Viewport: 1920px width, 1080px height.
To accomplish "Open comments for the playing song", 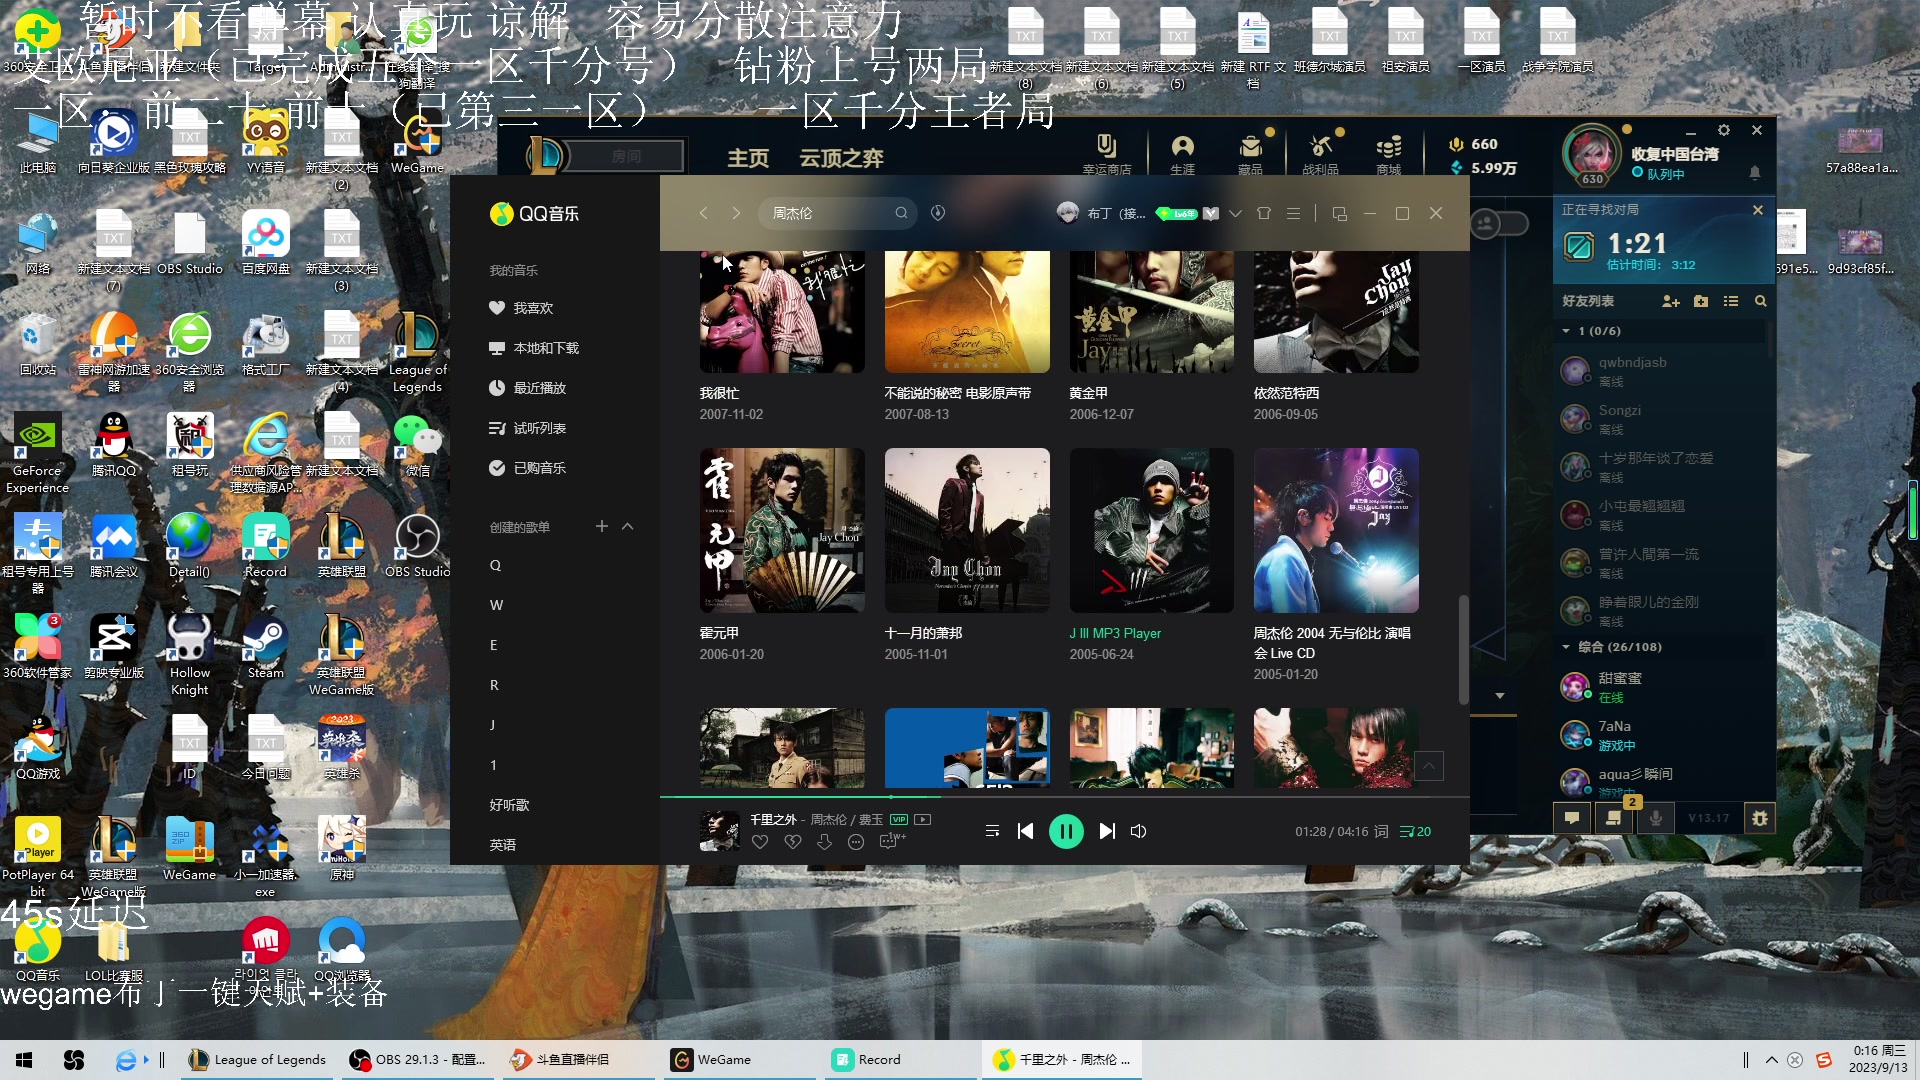I will [x=891, y=842].
